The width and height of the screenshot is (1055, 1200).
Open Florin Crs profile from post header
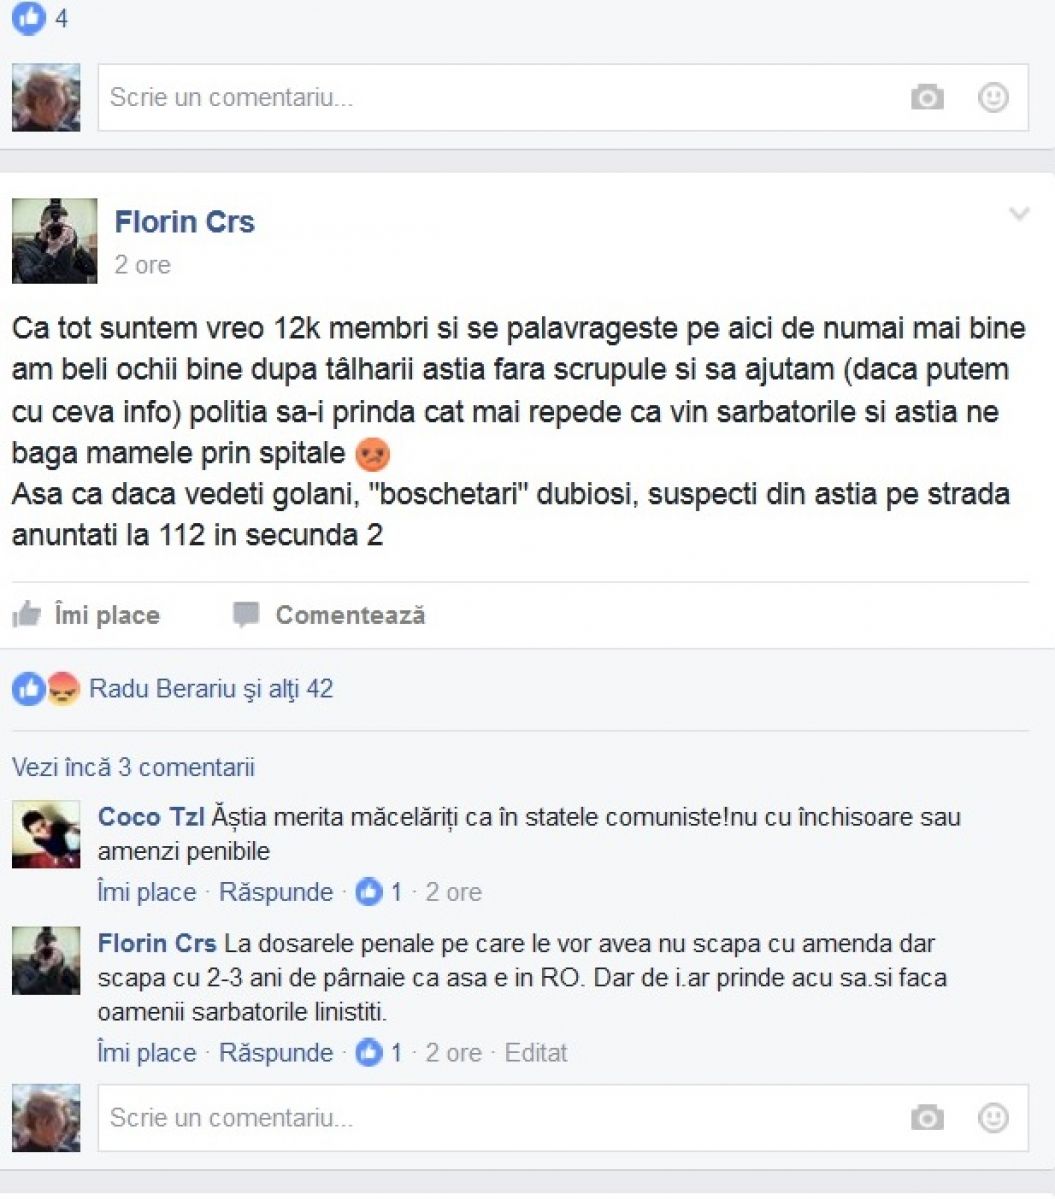pyautogui.click(x=185, y=221)
